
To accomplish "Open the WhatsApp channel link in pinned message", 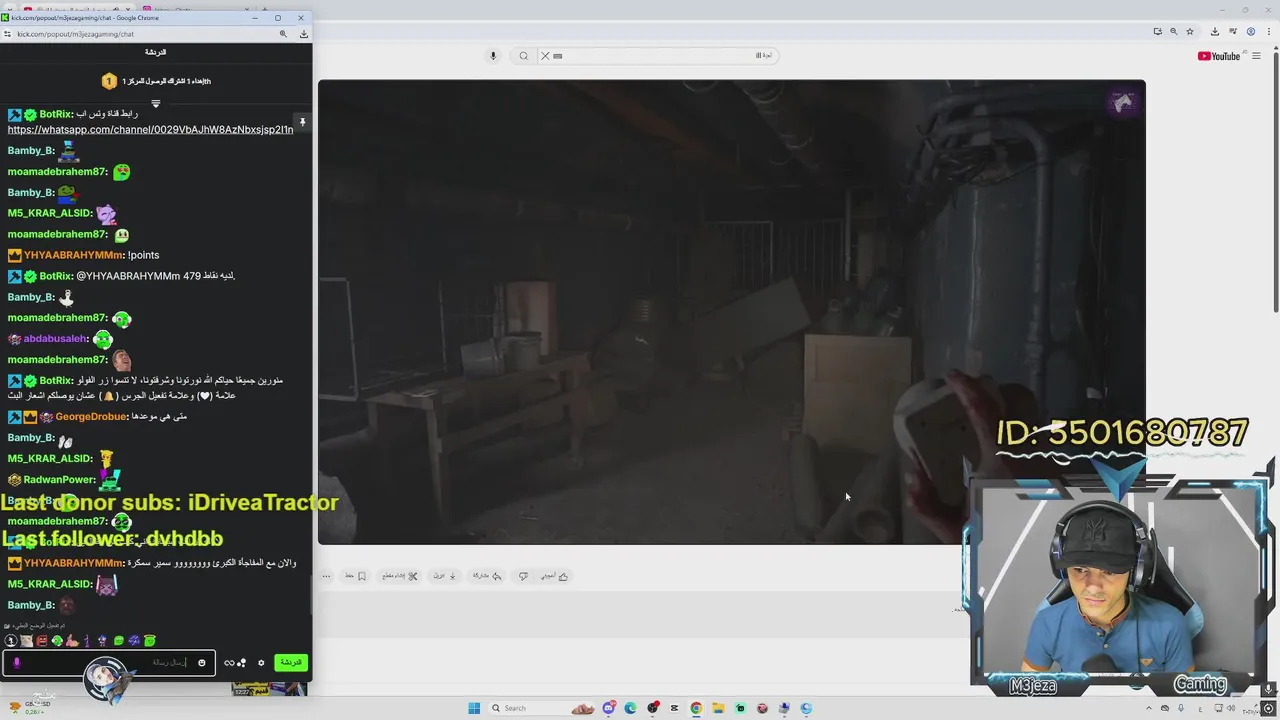I will 150,130.
